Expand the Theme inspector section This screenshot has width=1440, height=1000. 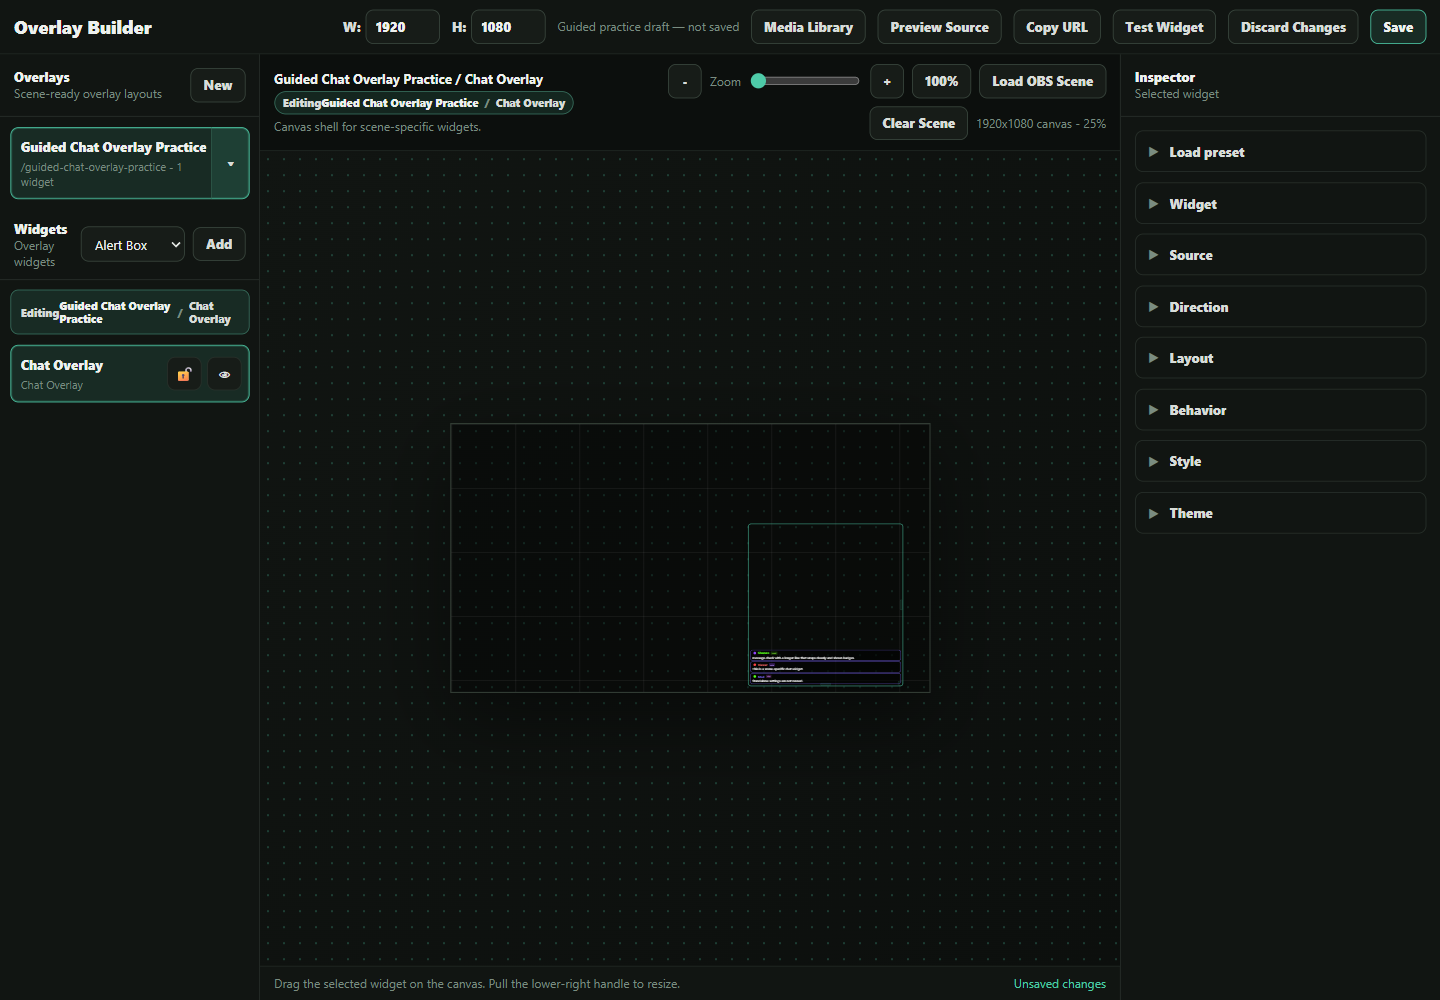tap(1280, 513)
